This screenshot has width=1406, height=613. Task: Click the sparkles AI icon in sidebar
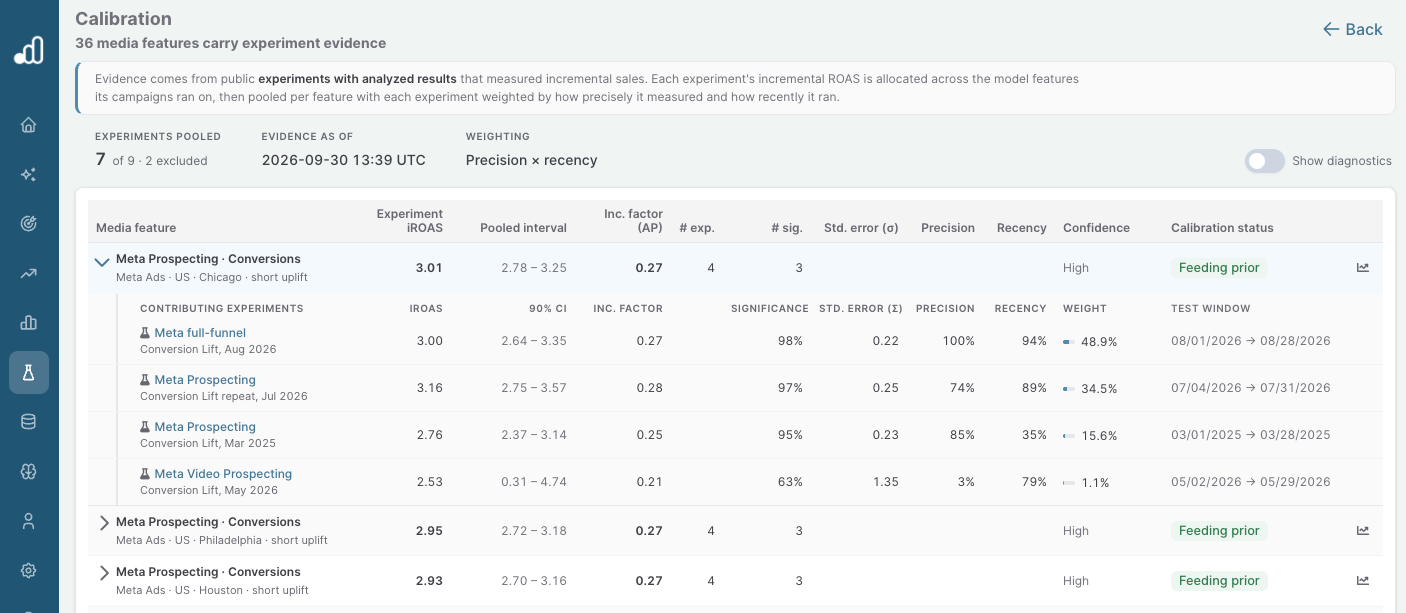click(28, 174)
